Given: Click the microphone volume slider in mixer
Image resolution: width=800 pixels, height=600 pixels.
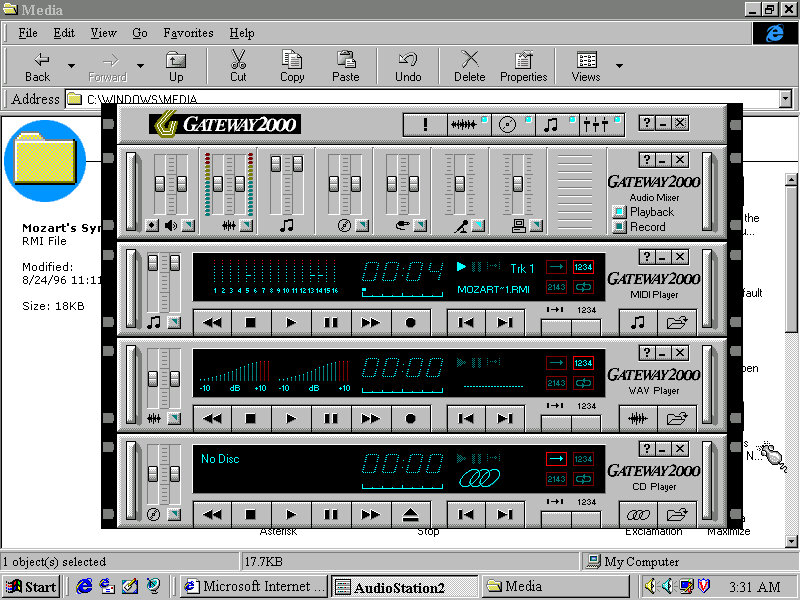Looking at the screenshot, I should point(460,185).
